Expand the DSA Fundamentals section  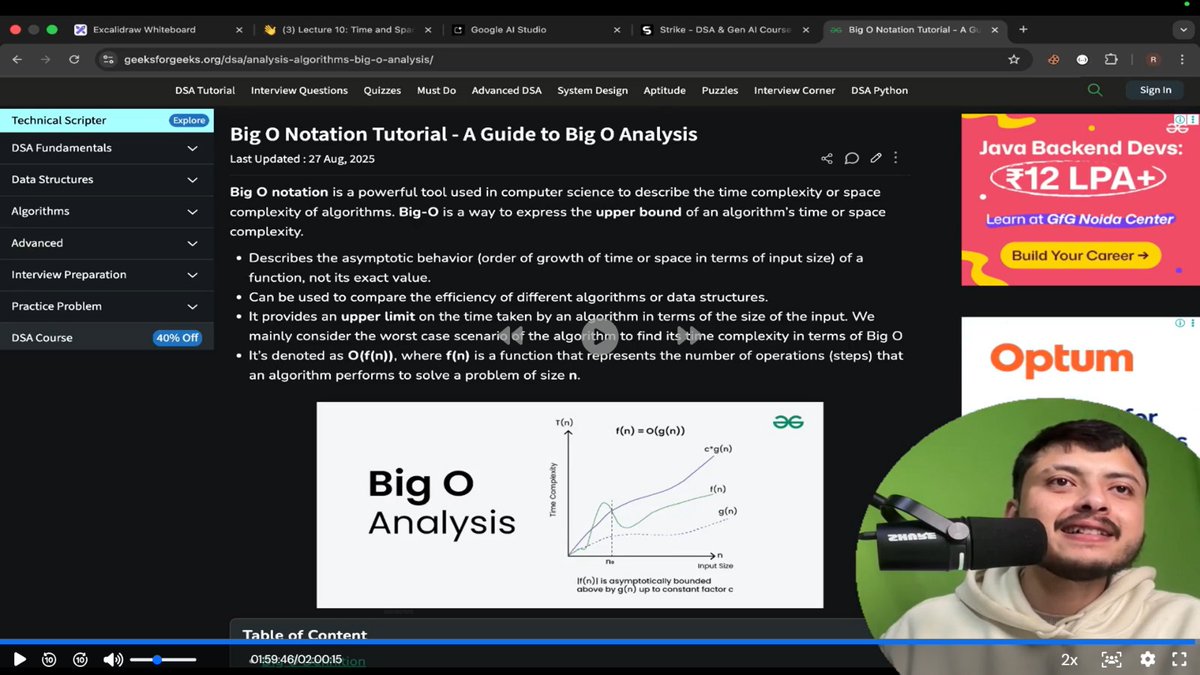(x=107, y=148)
